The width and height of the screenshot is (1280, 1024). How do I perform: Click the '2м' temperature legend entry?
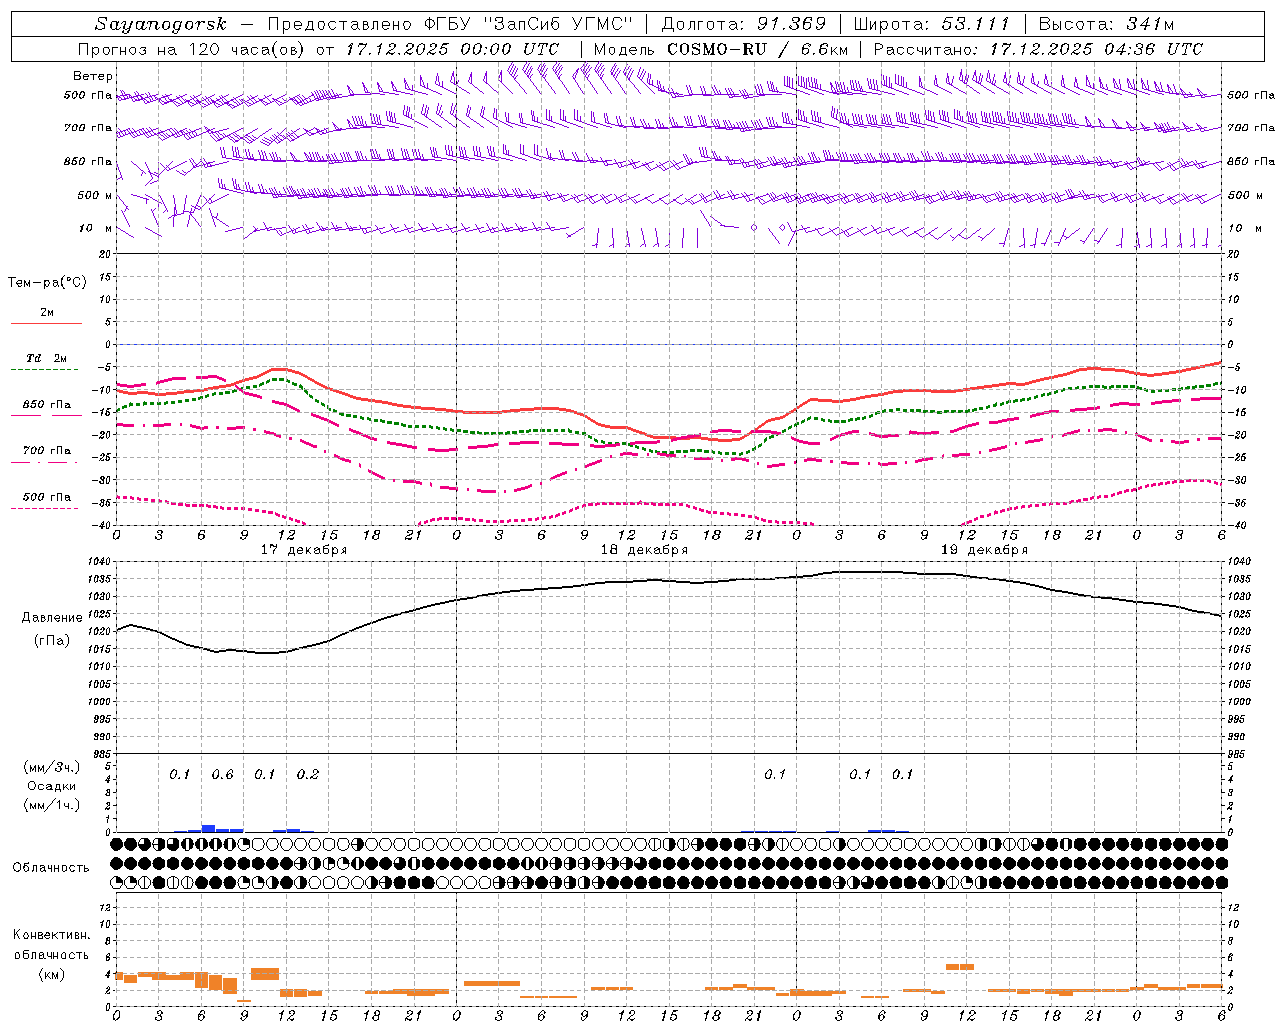point(47,313)
